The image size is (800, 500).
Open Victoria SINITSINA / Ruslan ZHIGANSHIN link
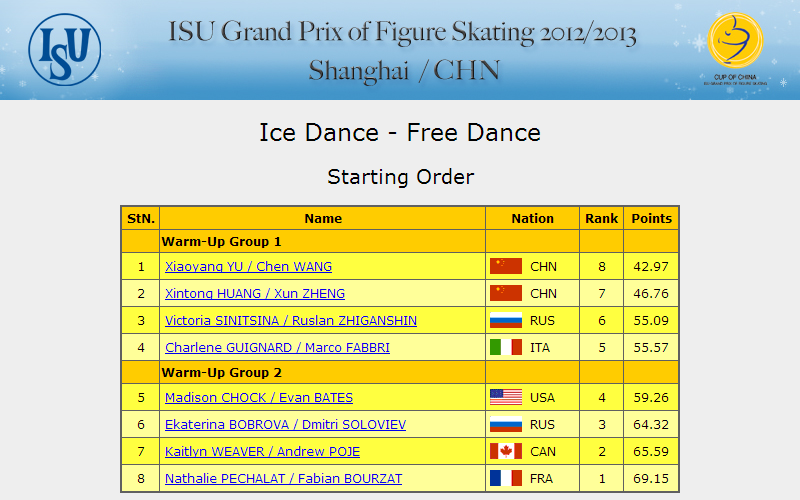coord(291,321)
